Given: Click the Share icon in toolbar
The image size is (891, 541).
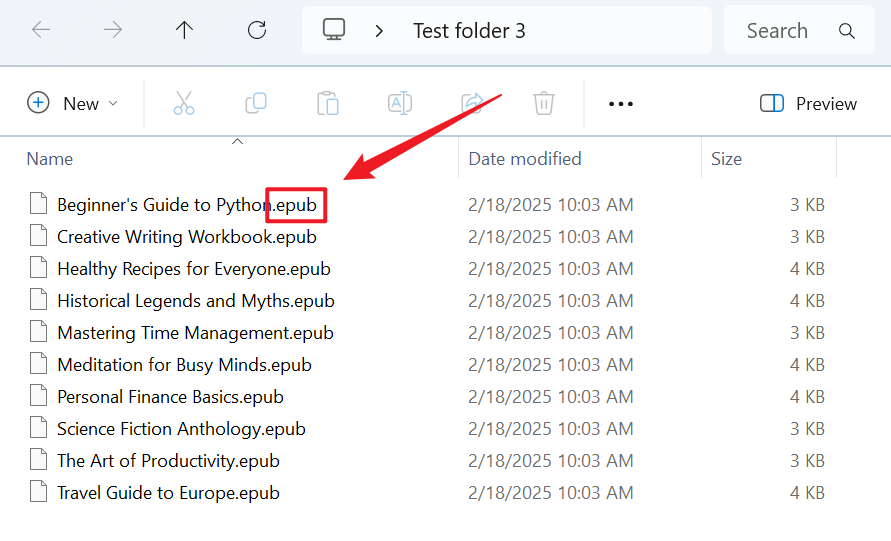Looking at the screenshot, I should 472,103.
